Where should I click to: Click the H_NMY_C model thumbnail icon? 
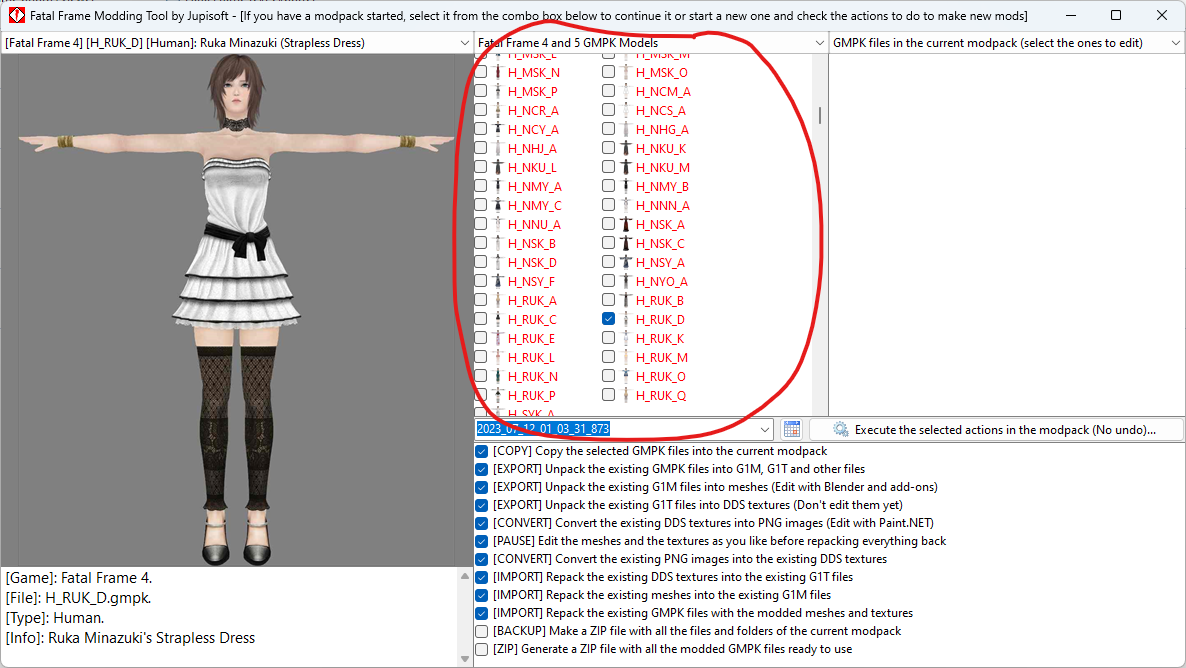(498, 205)
